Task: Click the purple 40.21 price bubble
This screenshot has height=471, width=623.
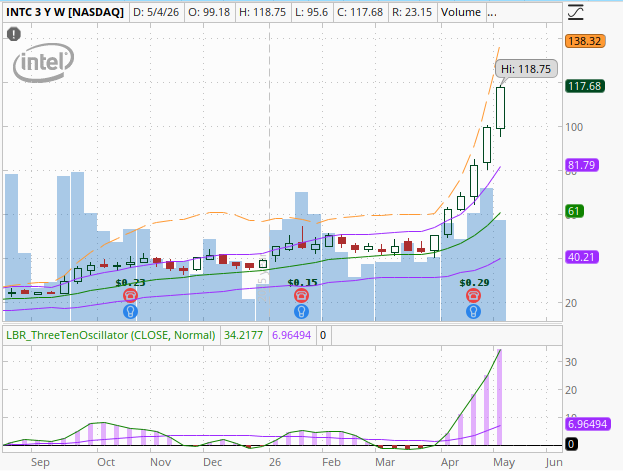Action: click(582, 257)
